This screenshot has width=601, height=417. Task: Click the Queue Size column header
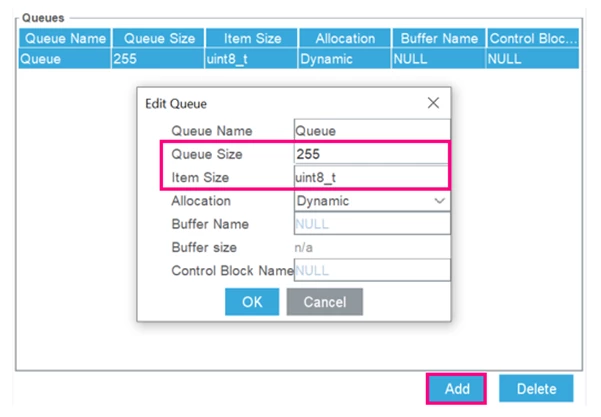158,38
